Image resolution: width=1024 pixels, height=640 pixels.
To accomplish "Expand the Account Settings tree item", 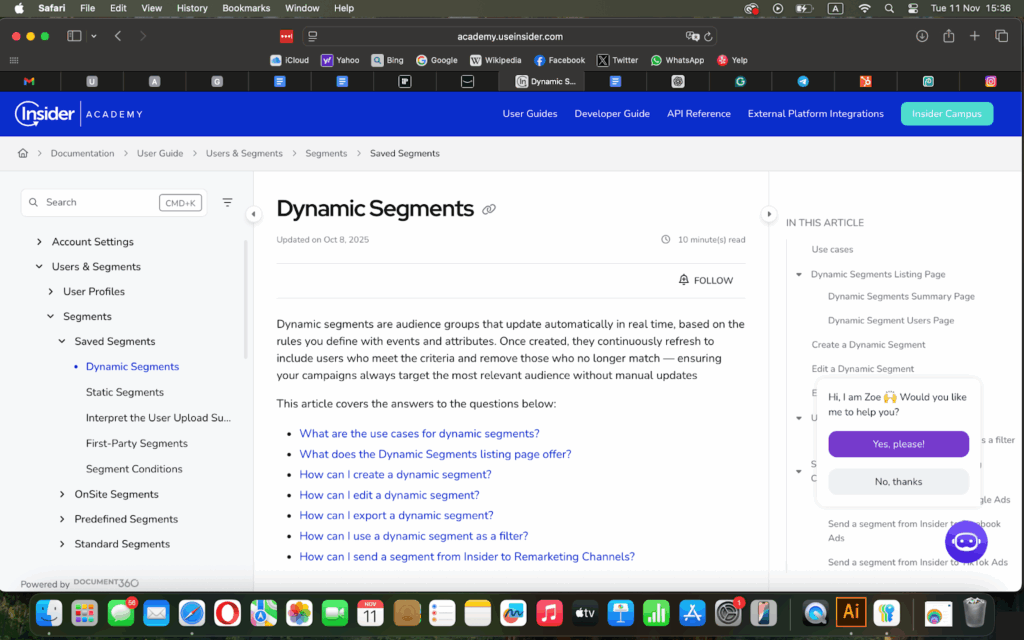I will point(39,242).
